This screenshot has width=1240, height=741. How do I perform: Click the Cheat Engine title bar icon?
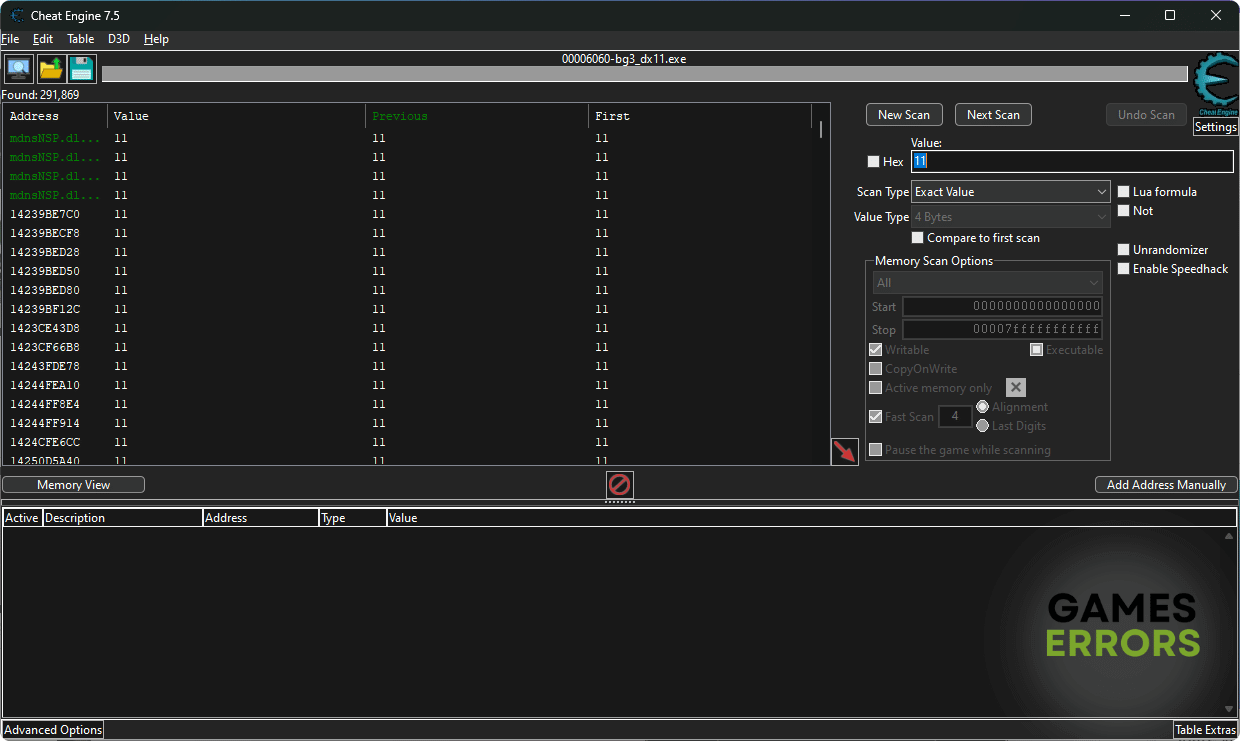click(x=18, y=15)
